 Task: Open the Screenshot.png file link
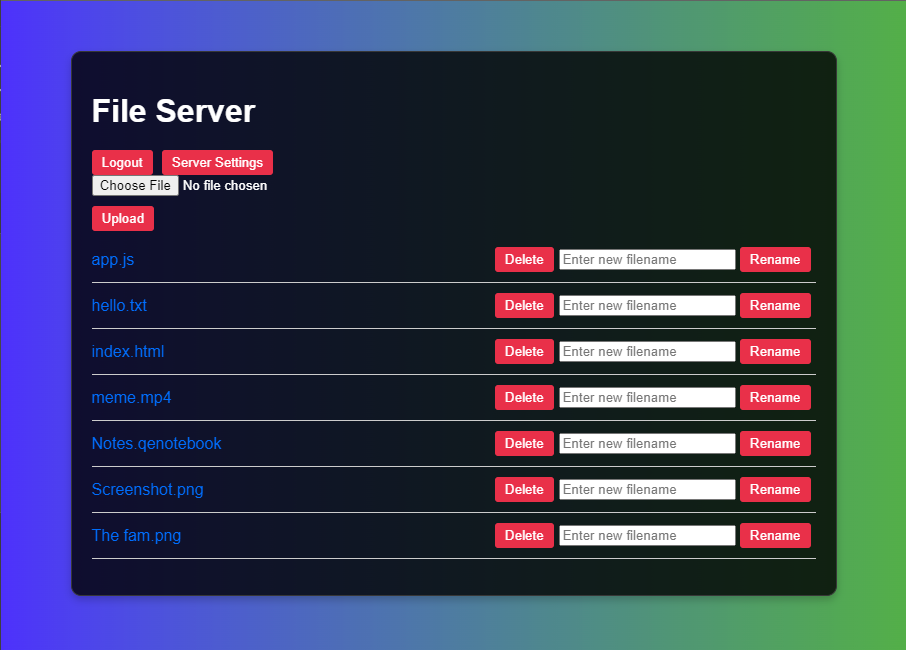pos(147,490)
